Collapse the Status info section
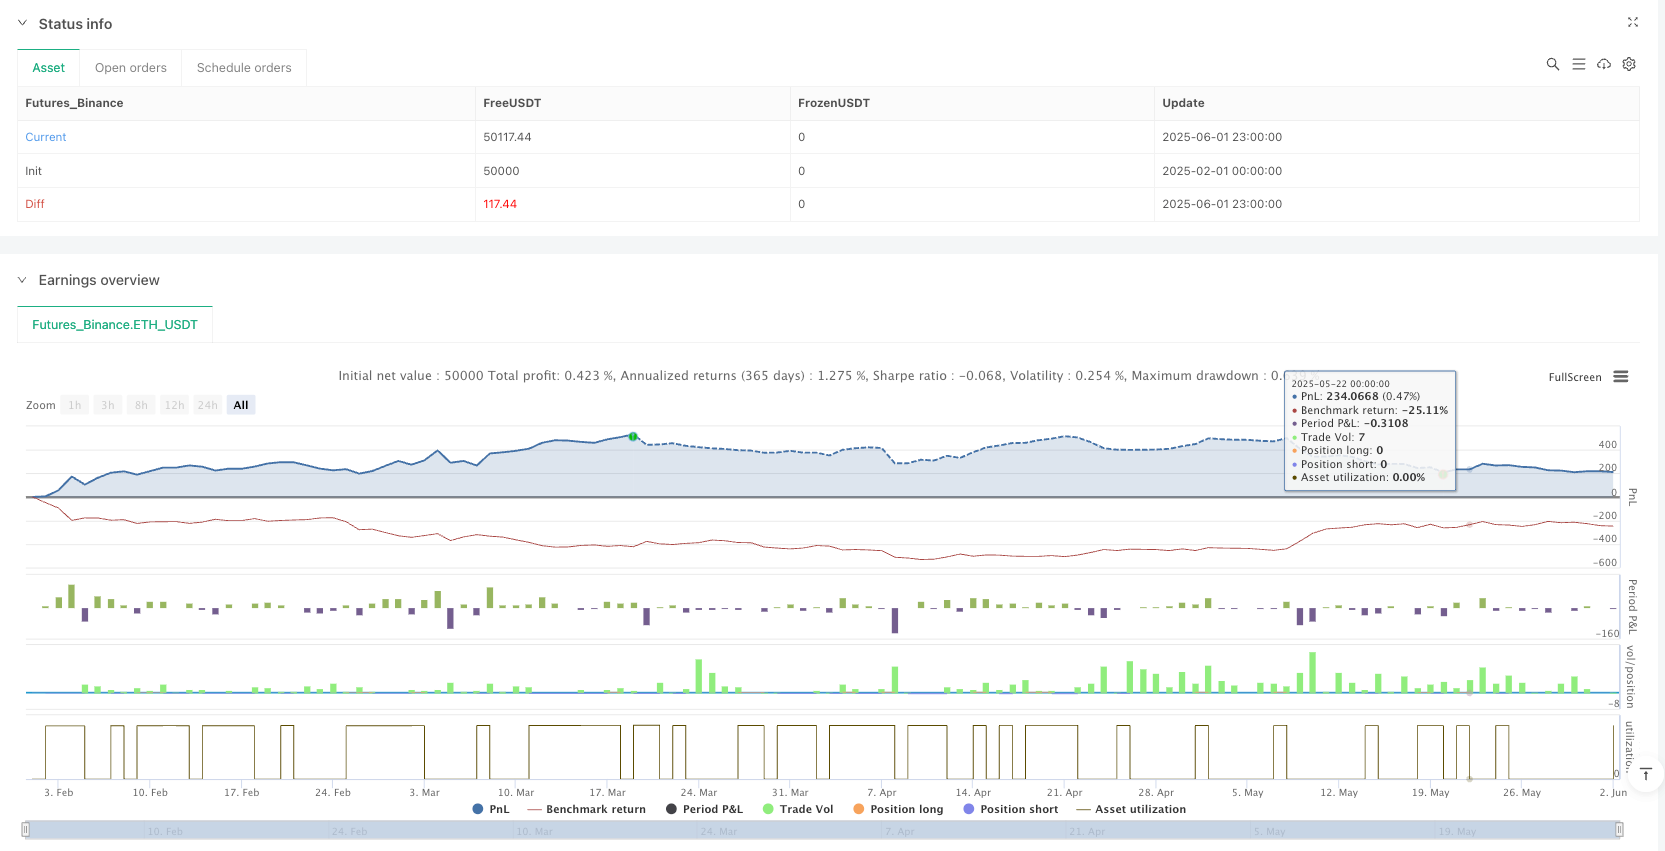The image size is (1665, 851). 23,23
